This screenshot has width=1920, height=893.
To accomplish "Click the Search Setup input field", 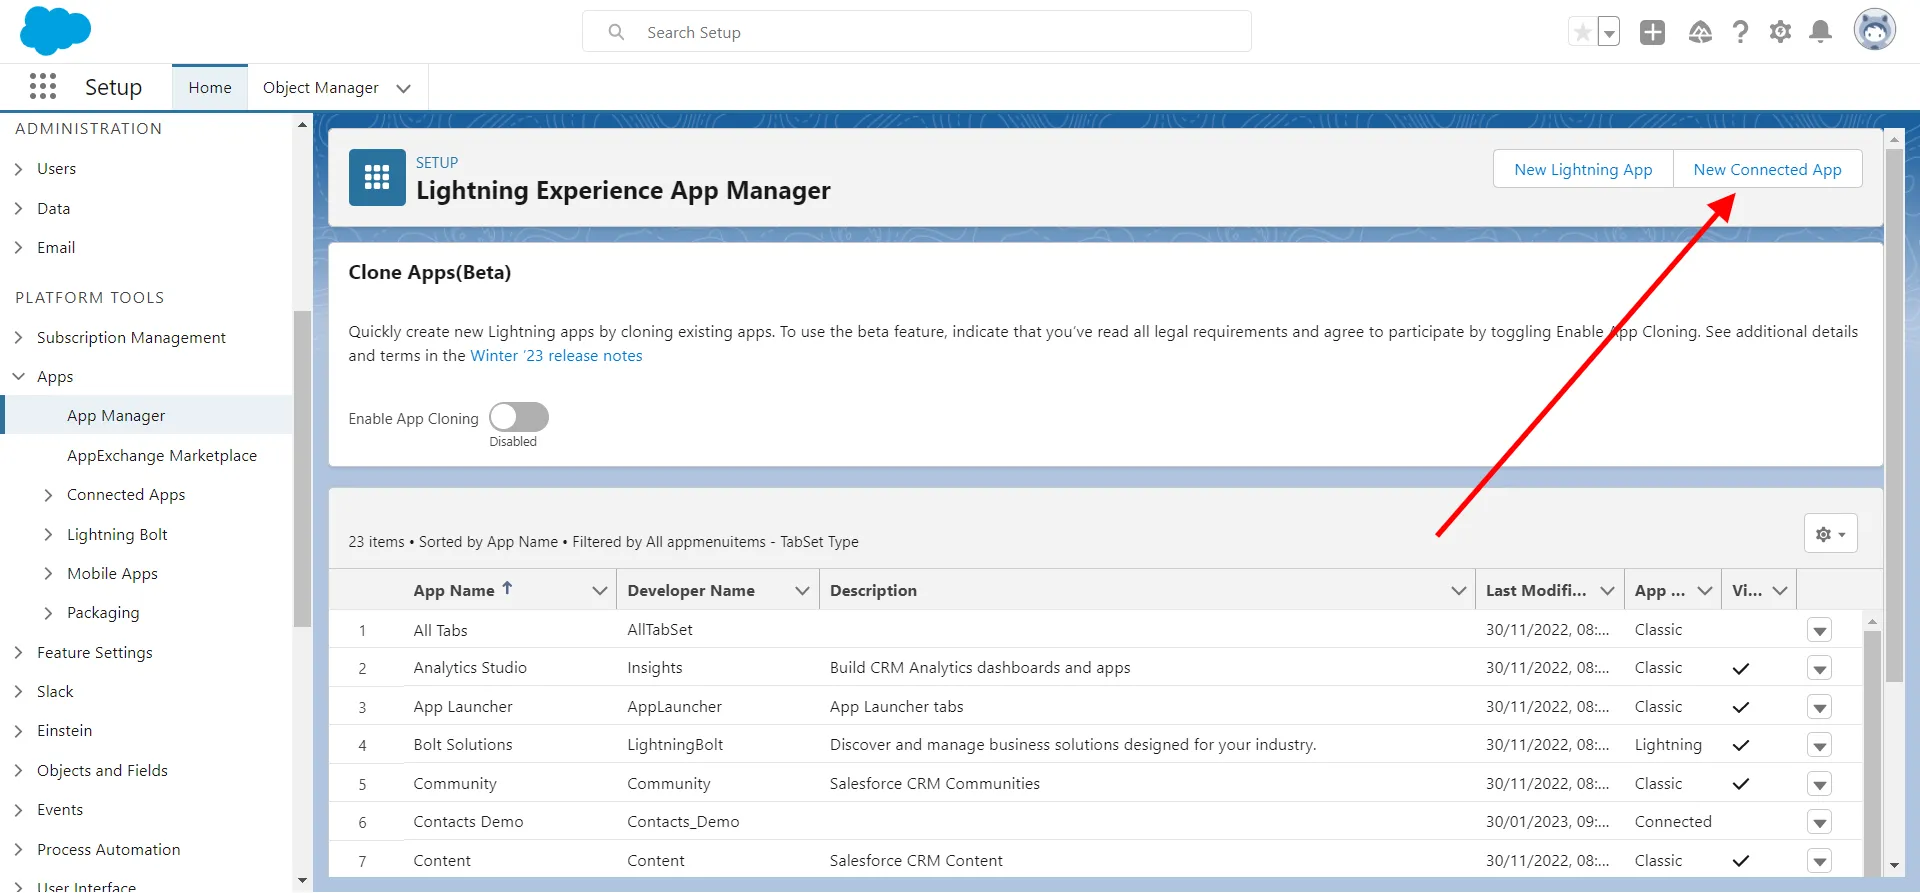I will pos(916,32).
